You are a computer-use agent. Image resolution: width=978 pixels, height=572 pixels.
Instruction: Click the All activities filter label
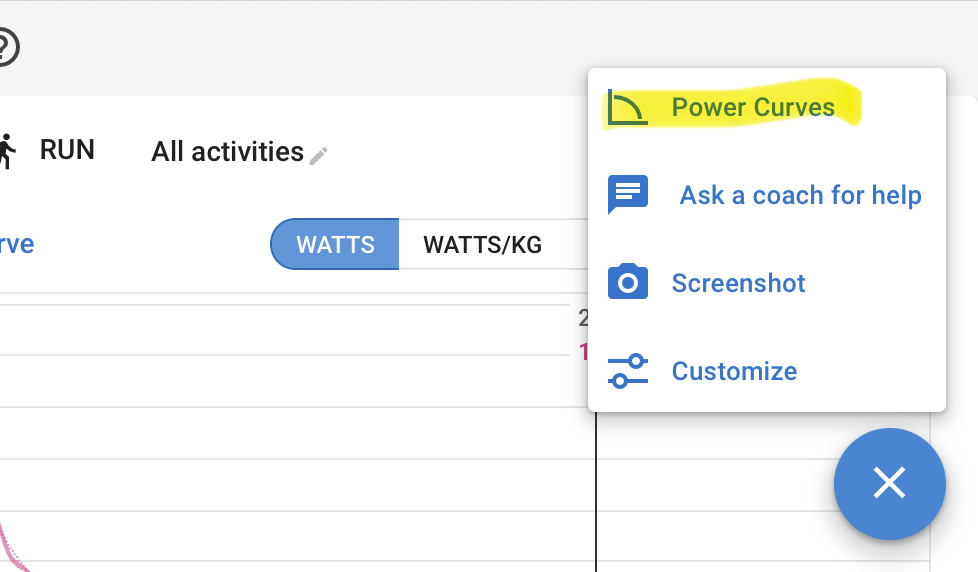[x=227, y=152]
